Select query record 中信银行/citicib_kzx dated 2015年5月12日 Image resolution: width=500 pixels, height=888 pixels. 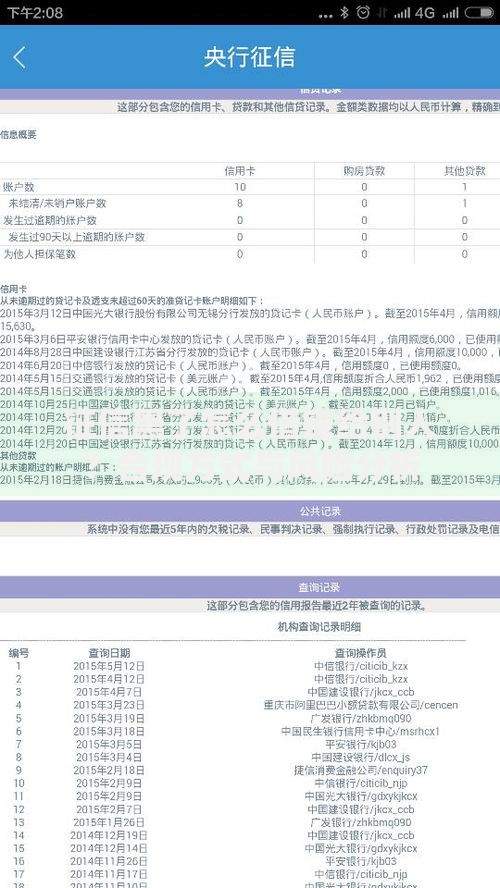click(250, 666)
